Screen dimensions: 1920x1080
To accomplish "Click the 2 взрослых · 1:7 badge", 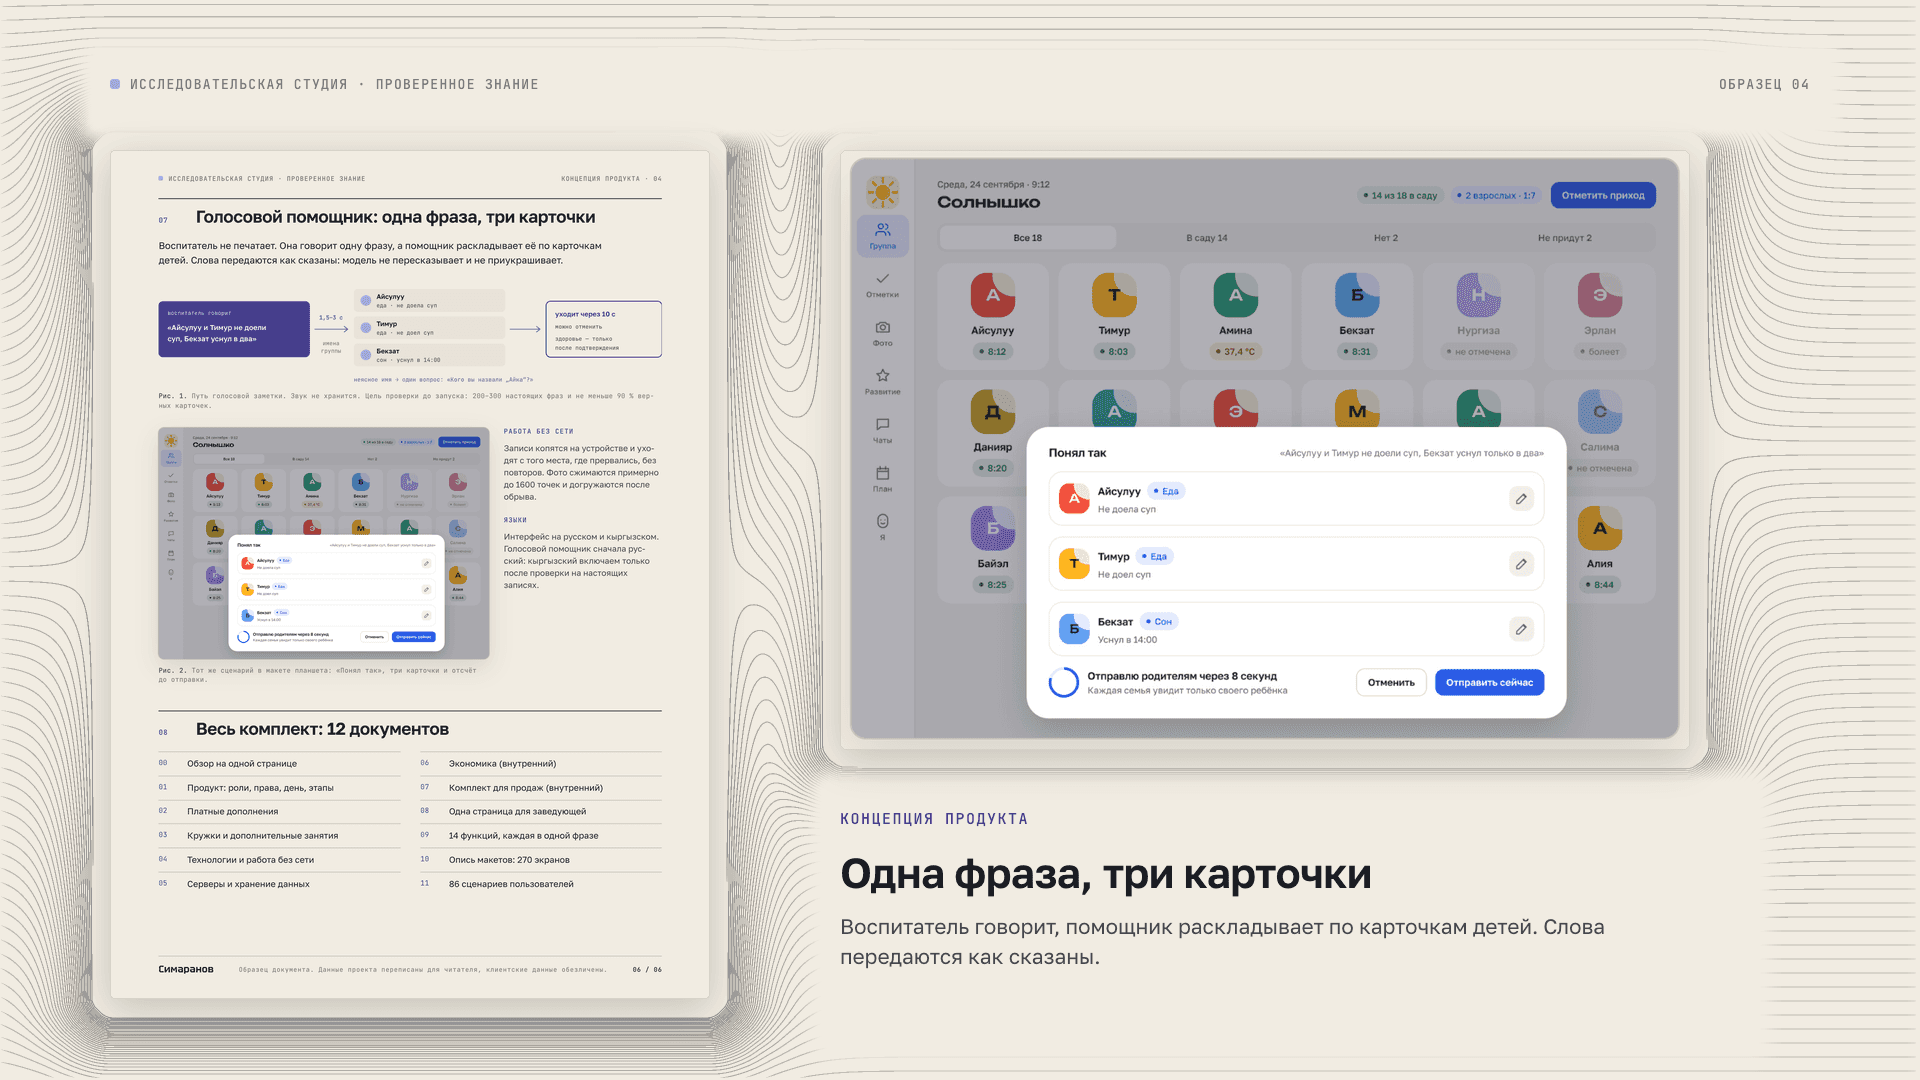I will (1496, 195).
